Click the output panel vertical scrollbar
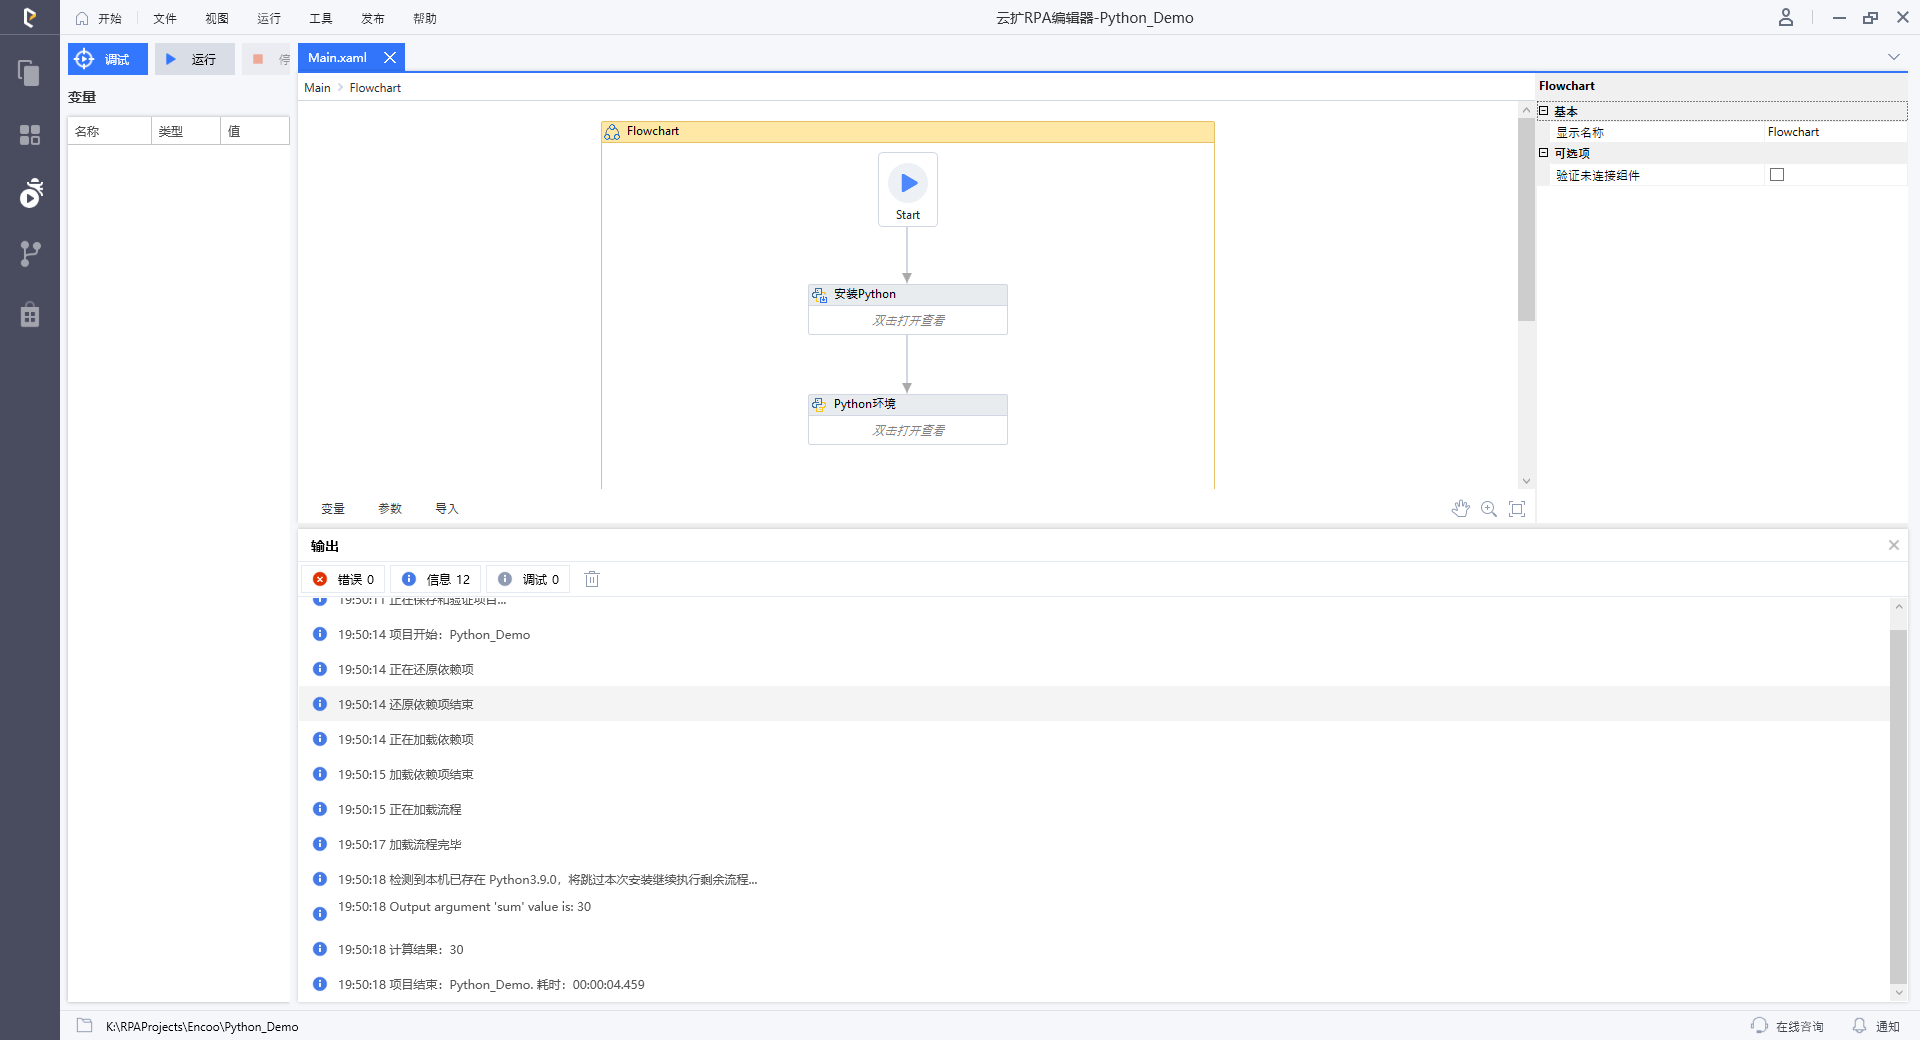The height and width of the screenshot is (1040, 1920). (1898, 800)
